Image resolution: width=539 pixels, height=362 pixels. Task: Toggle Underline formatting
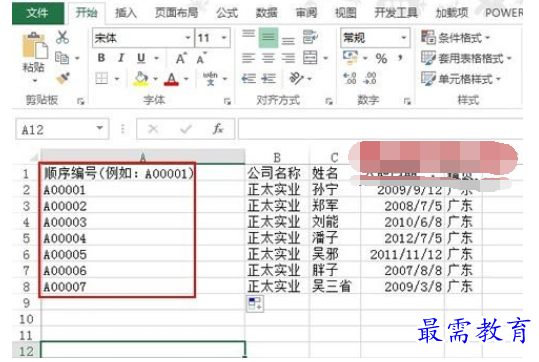[x=141, y=58]
